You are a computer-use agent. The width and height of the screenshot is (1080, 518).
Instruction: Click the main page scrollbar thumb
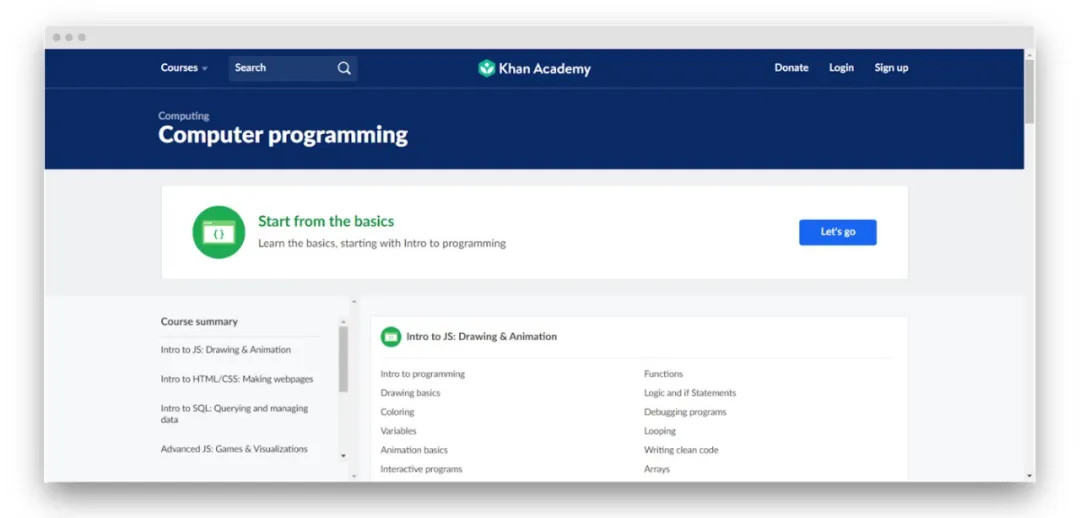[1029, 91]
